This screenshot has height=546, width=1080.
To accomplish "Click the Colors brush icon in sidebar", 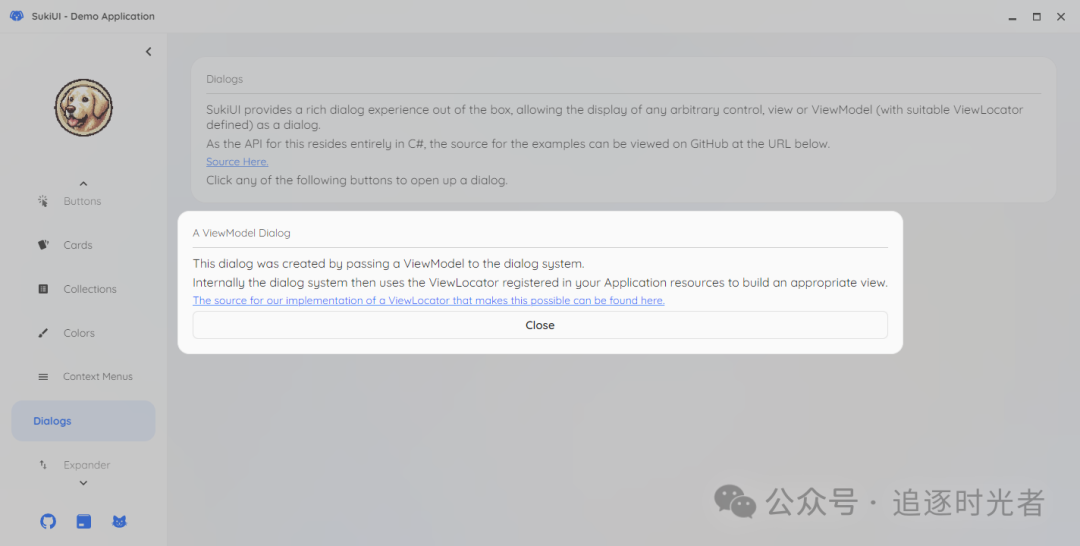I will 43,333.
